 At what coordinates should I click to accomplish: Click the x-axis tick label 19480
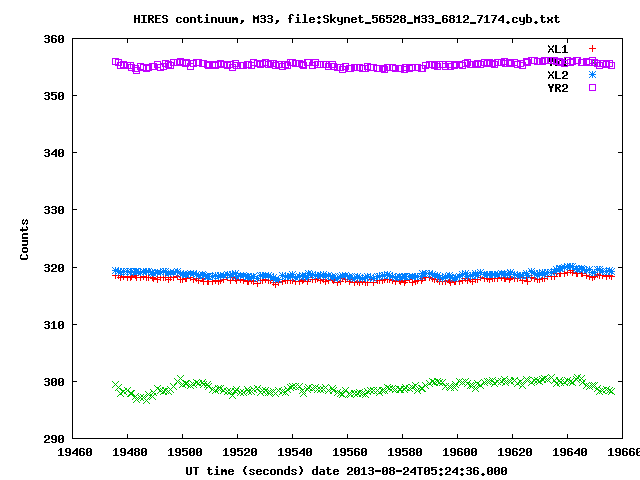click(129, 452)
